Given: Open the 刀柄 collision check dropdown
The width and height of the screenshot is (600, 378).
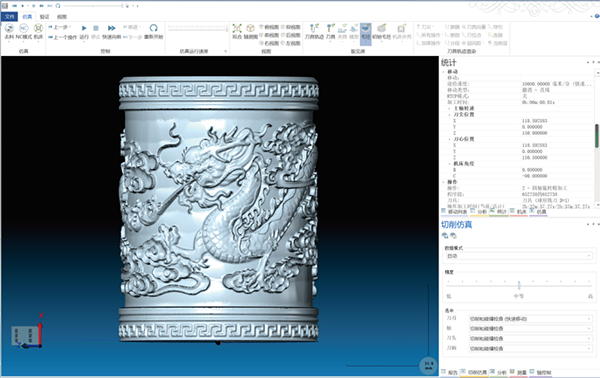Looking at the screenshot, I should click(530, 349).
